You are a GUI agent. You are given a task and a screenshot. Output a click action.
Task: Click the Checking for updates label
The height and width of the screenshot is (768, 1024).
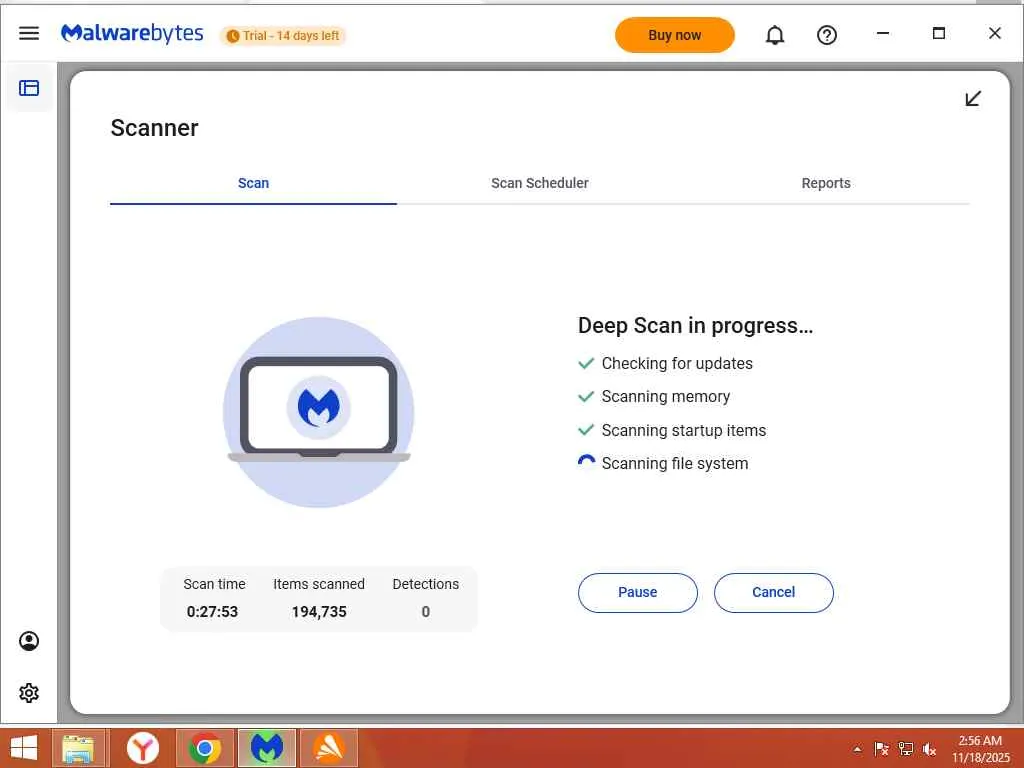pos(677,363)
